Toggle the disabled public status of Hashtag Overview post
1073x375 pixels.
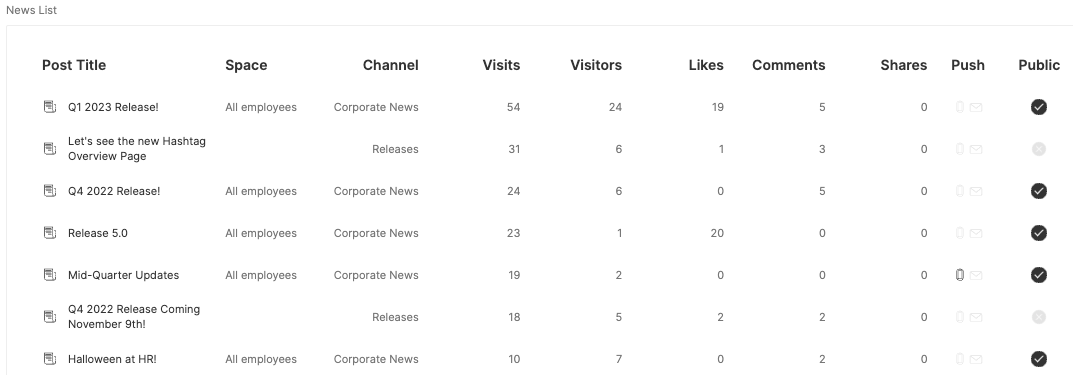tap(1039, 148)
